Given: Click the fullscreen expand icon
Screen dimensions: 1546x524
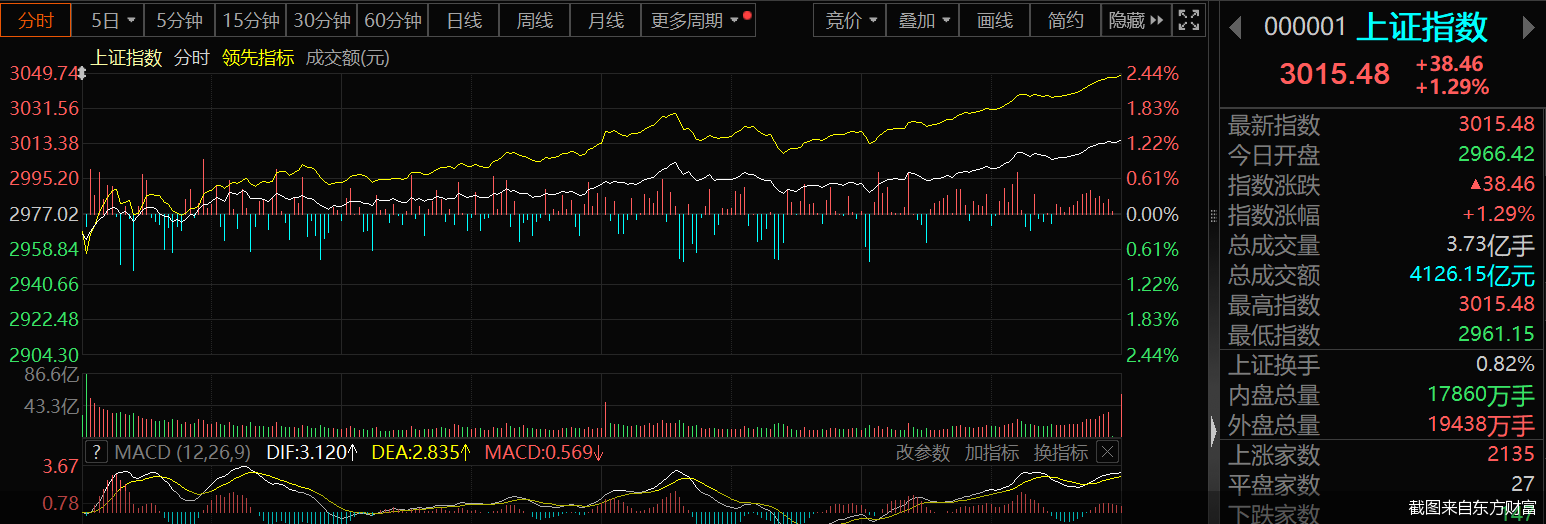Looking at the screenshot, I should pyautogui.click(x=1188, y=20).
